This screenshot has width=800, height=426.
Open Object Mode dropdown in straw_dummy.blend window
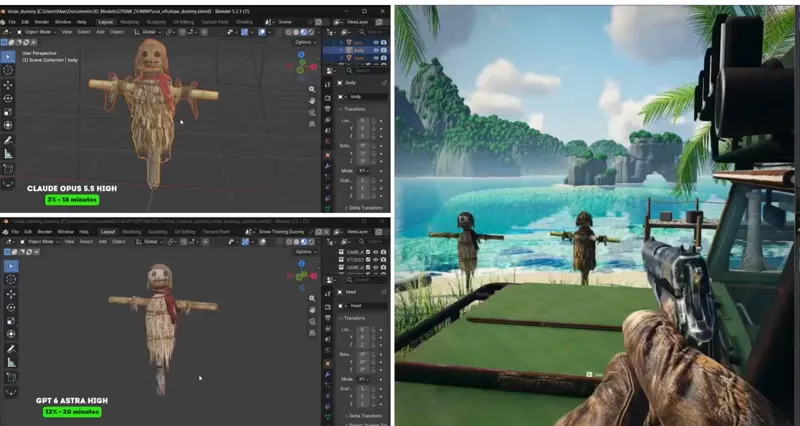(38, 32)
